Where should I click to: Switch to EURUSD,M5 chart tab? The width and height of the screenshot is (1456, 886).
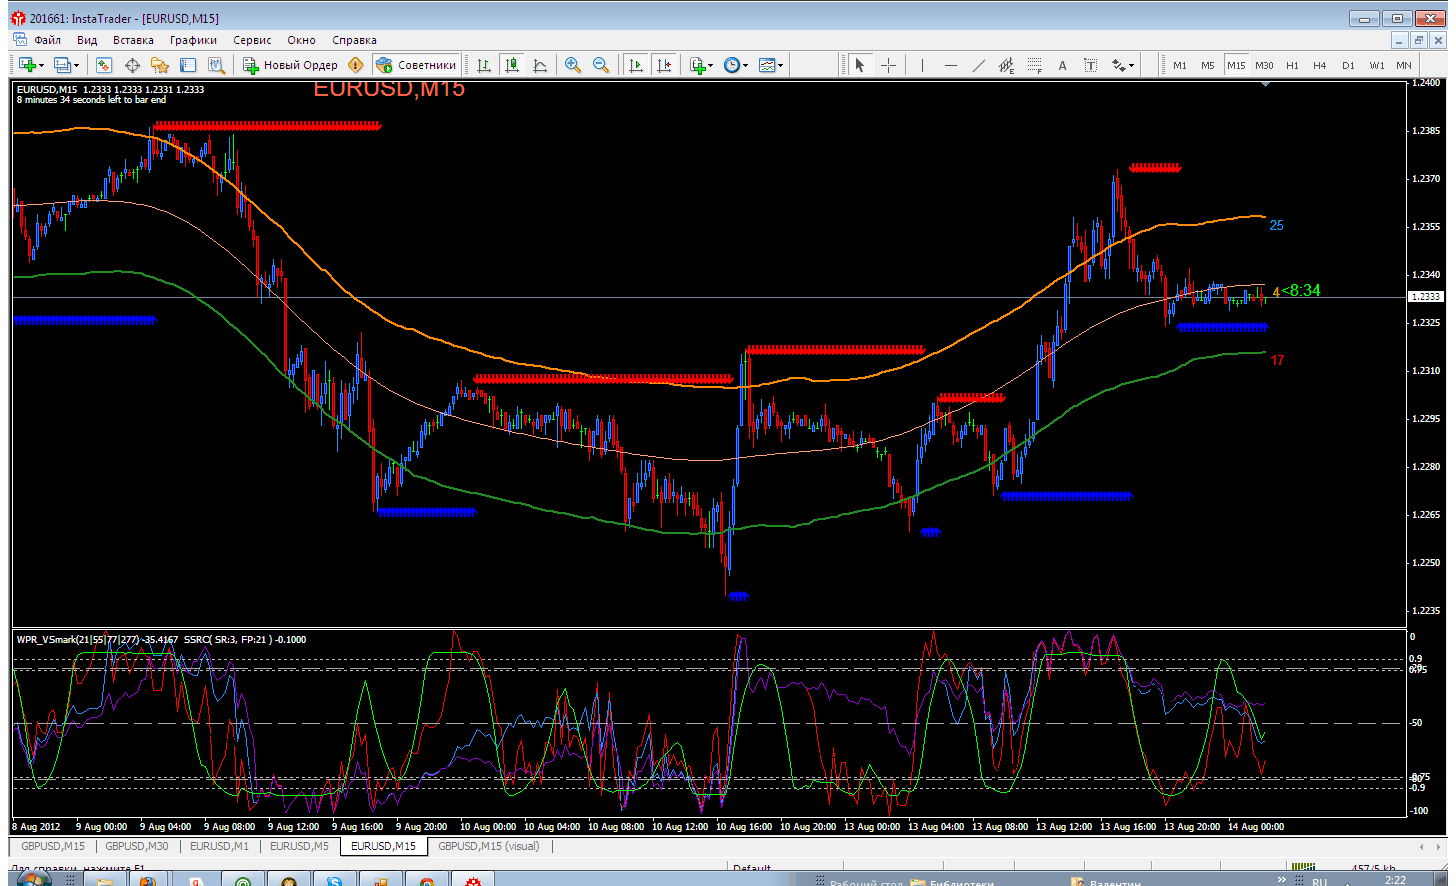[299, 846]
